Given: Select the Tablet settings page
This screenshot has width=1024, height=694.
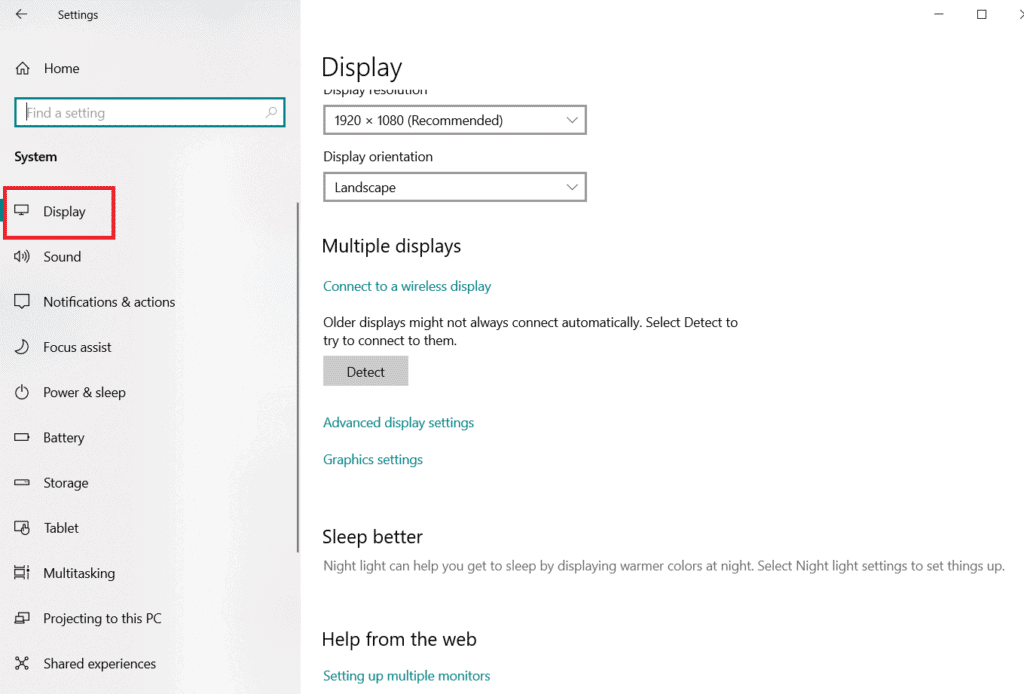Looking at the screenshot, I should pyautogui.click(x=61, y=528).
